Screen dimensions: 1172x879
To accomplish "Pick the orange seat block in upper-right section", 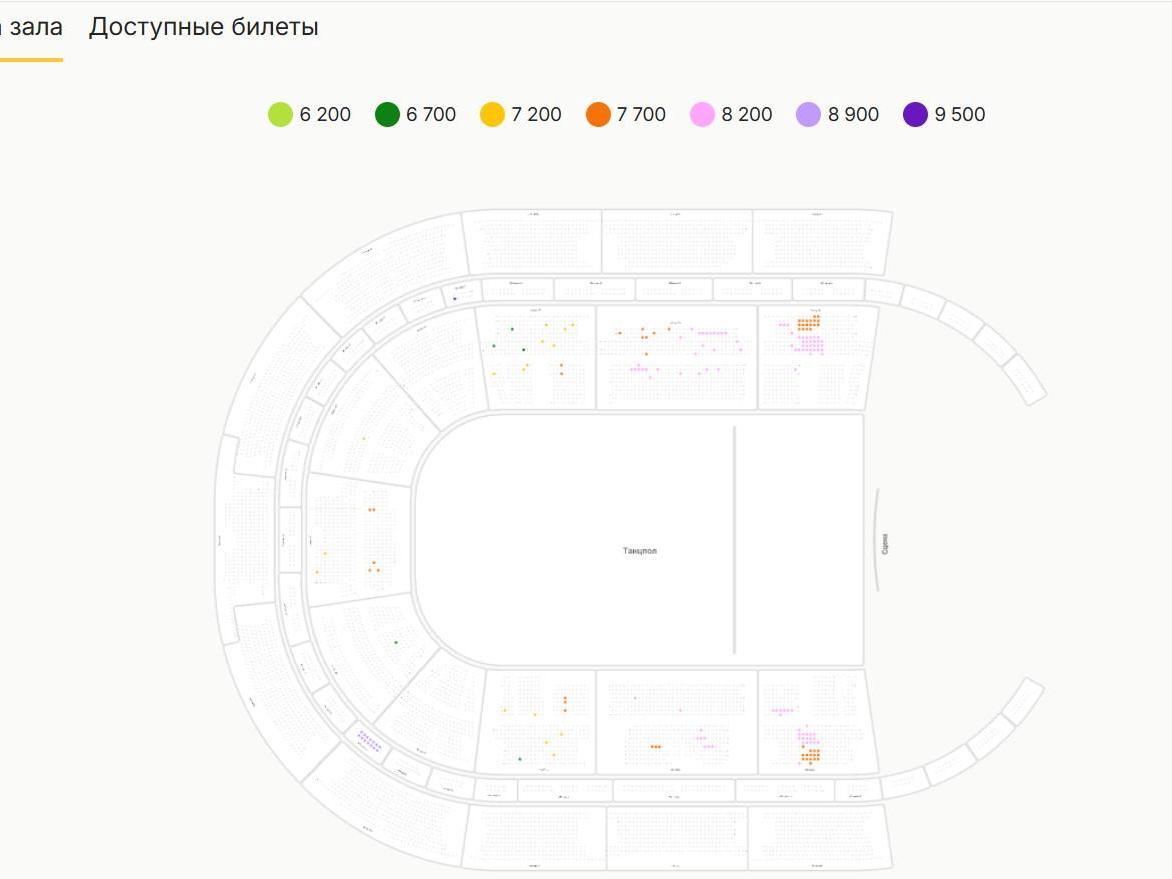I will click(x=809, y=323).
